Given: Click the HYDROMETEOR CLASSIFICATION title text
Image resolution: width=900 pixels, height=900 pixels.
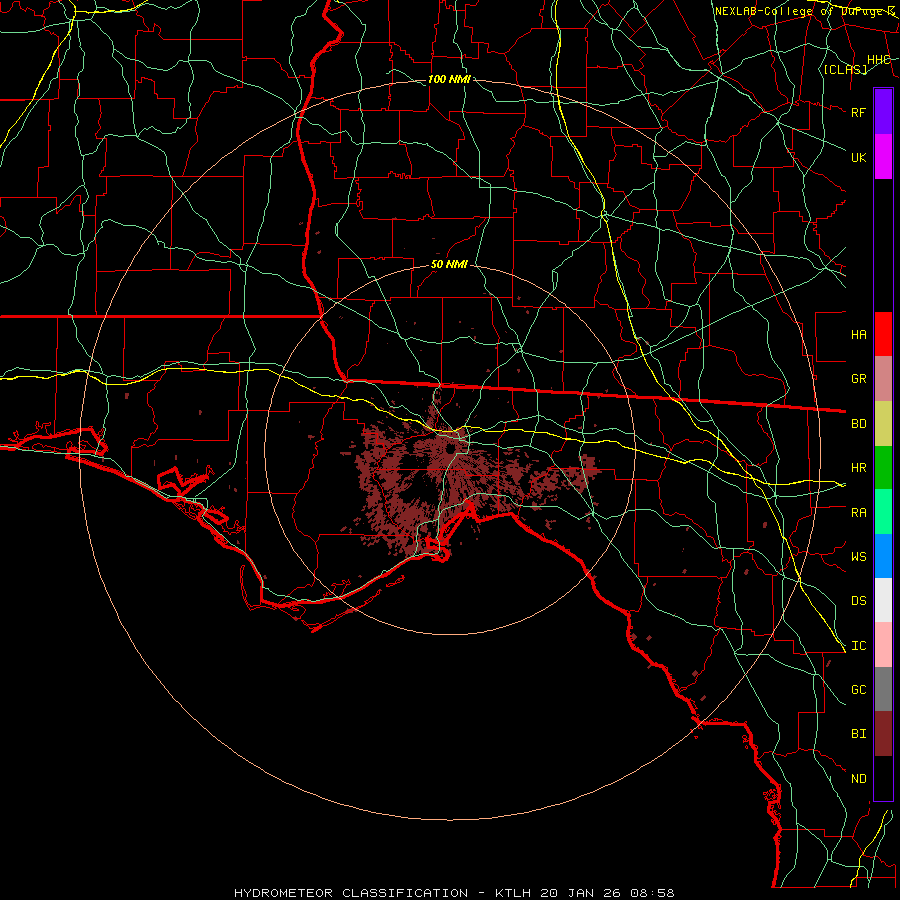Looking at the screenshot, I should pos(351,893).
